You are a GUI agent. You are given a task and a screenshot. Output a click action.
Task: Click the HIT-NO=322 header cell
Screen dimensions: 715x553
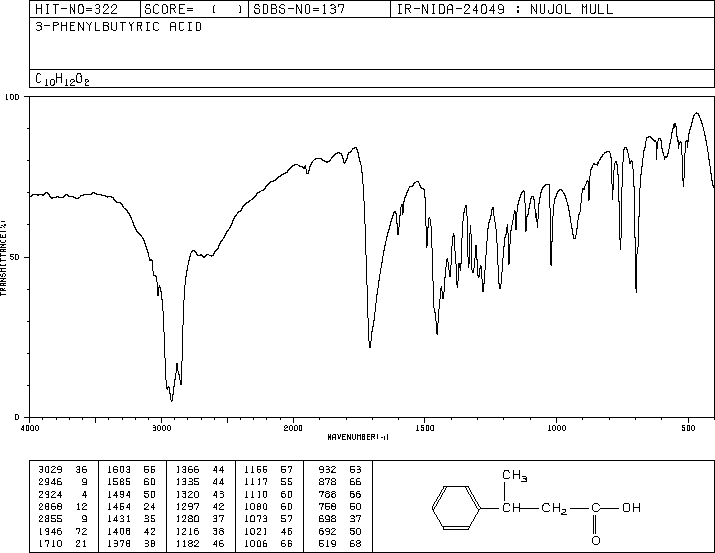[76, 9]
